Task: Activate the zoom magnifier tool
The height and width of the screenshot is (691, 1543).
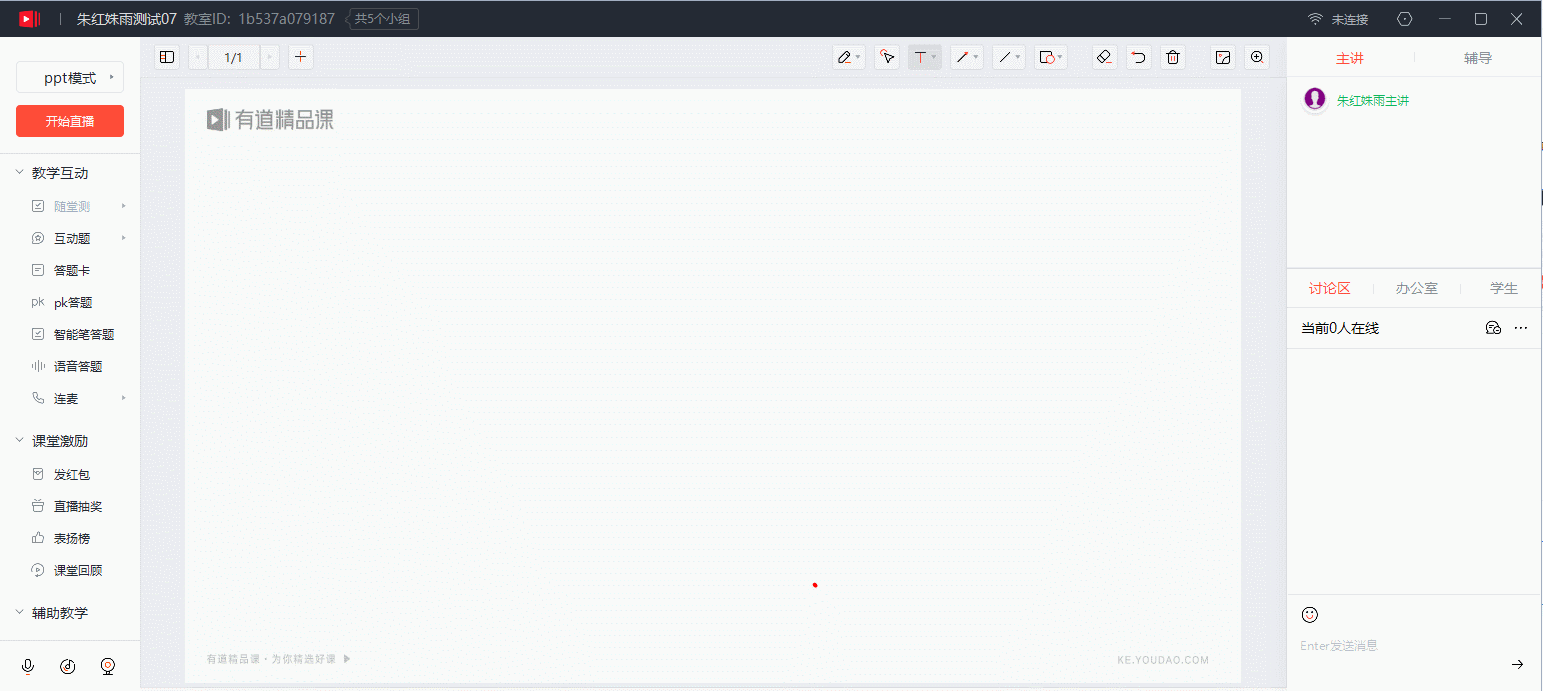Action: point(1257,57)
